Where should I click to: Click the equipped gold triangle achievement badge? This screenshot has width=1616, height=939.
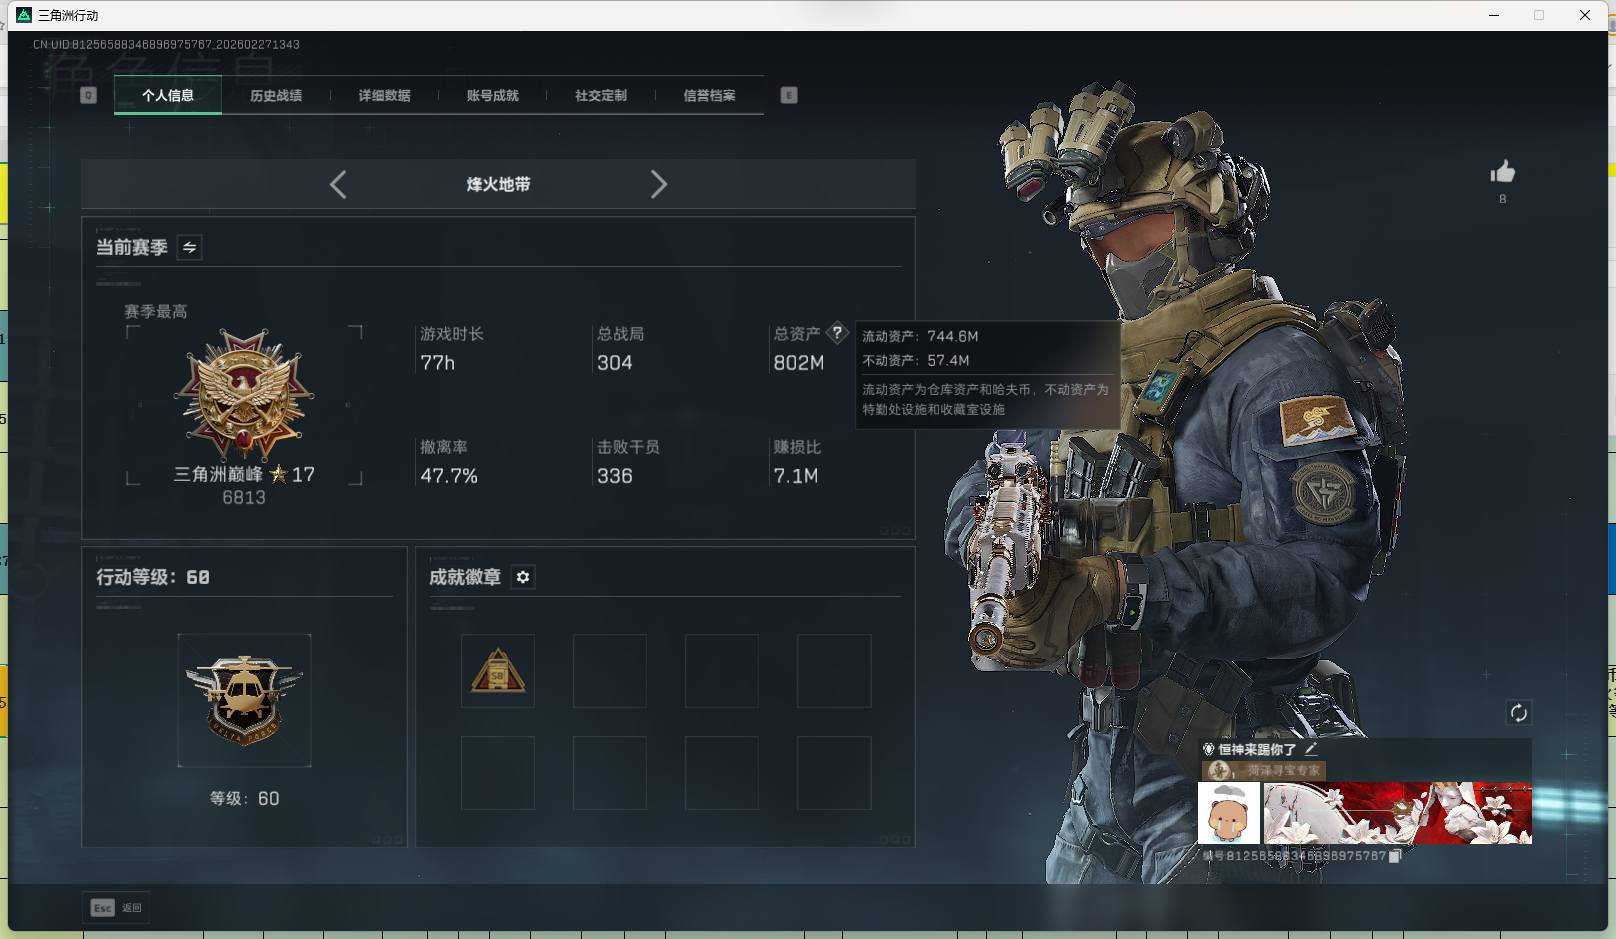coord(498,671)
